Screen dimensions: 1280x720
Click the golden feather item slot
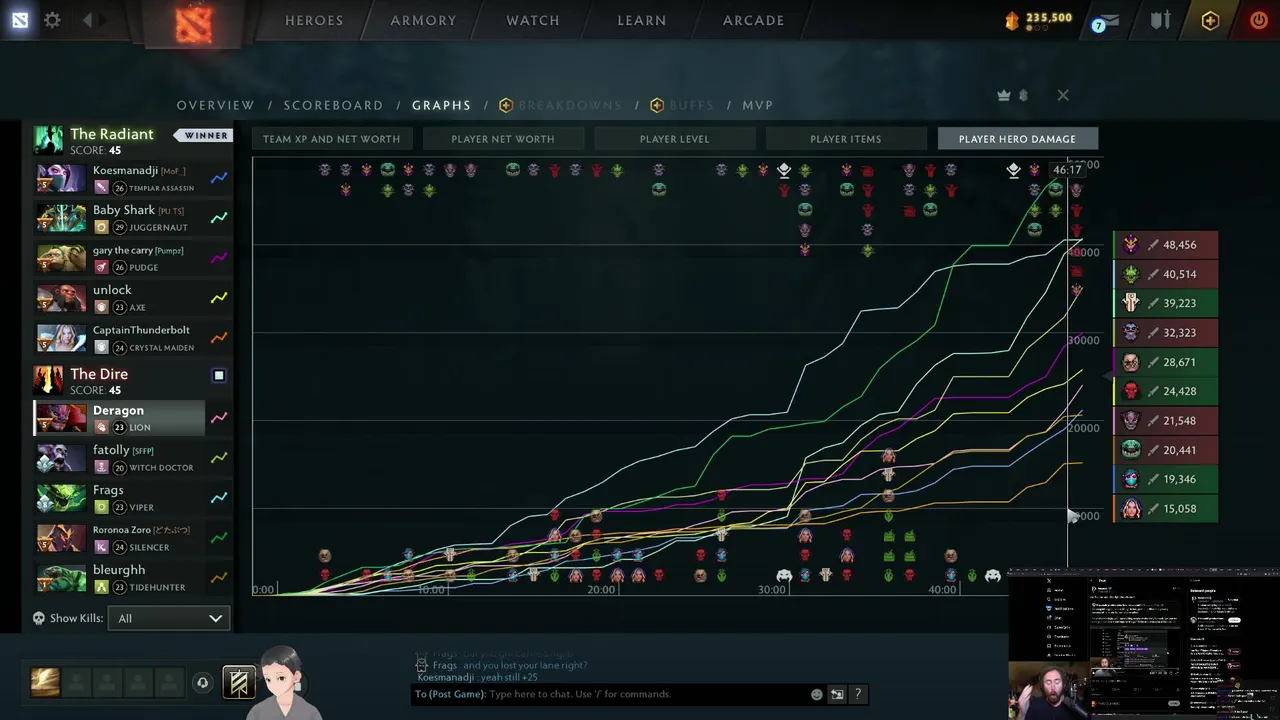(x=45, y=682)
